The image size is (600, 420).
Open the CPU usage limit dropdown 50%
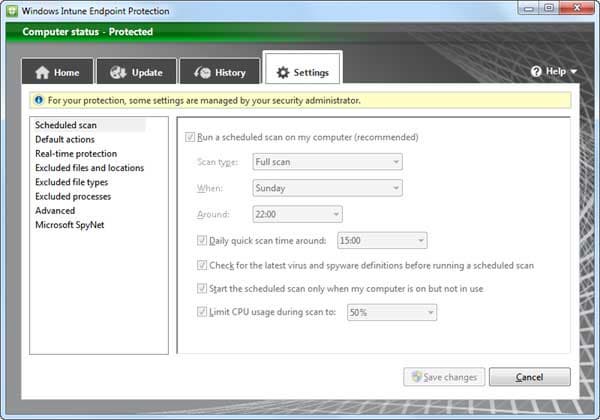coord(391,313)
